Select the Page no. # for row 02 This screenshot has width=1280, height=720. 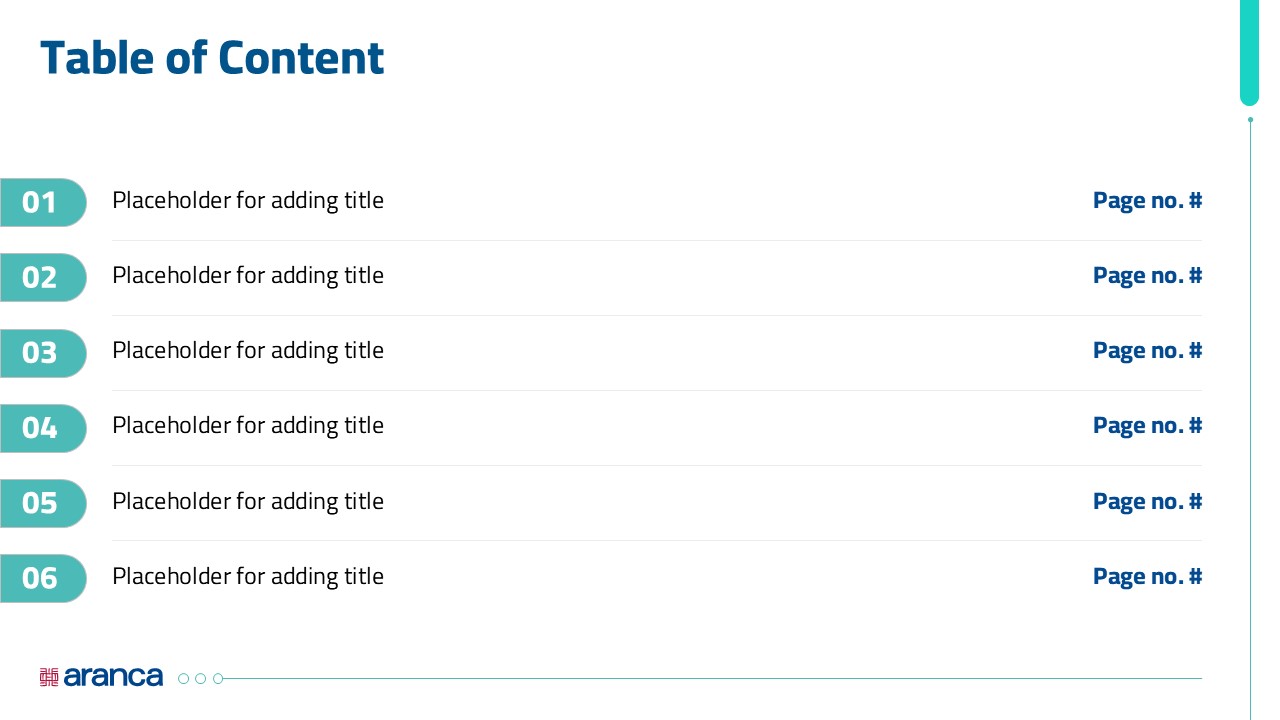1147,275
